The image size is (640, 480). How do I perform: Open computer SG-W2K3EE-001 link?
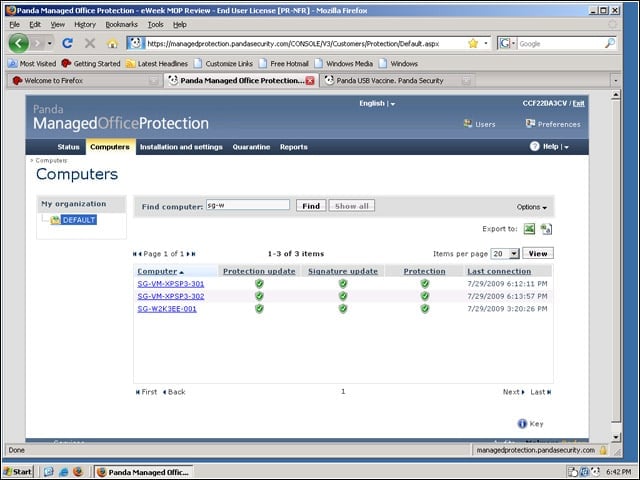[167, 309]
